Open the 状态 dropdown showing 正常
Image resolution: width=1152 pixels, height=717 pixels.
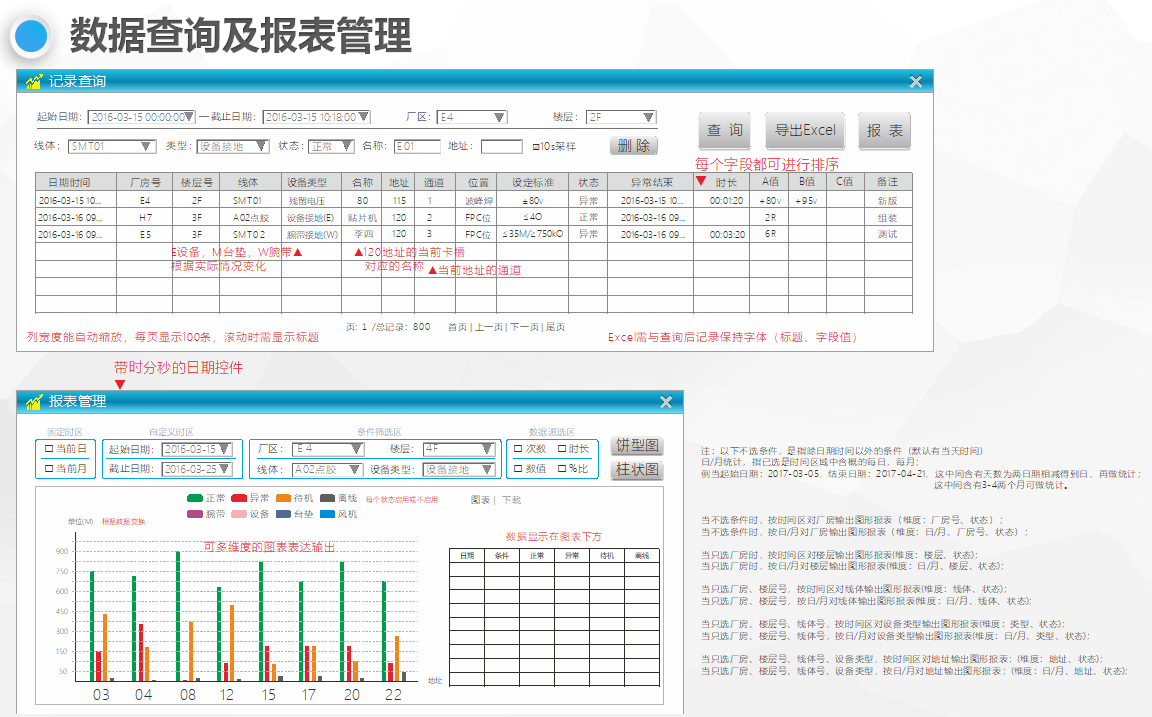point(333,145)
